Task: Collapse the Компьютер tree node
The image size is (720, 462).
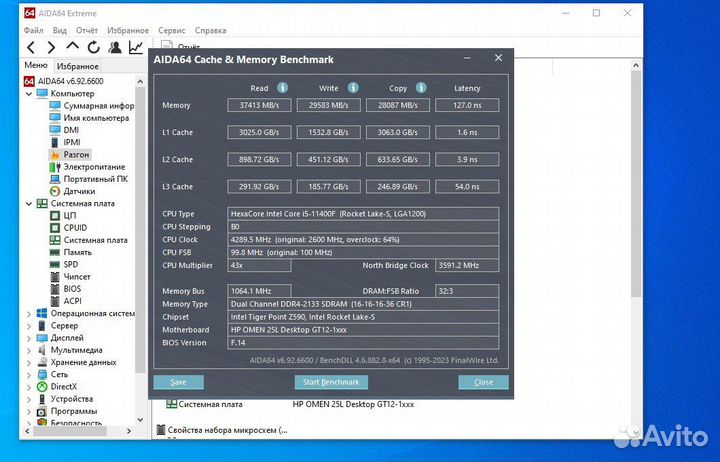Action: (29, 94)
